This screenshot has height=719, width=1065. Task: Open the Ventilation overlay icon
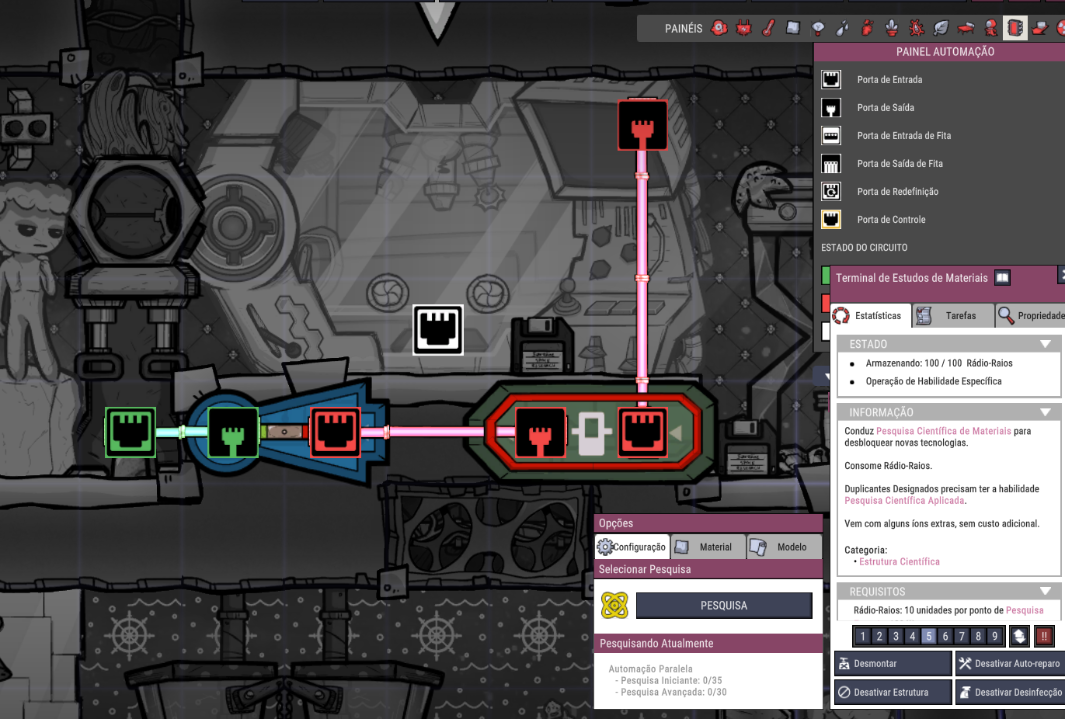click(x=867, y=28)
